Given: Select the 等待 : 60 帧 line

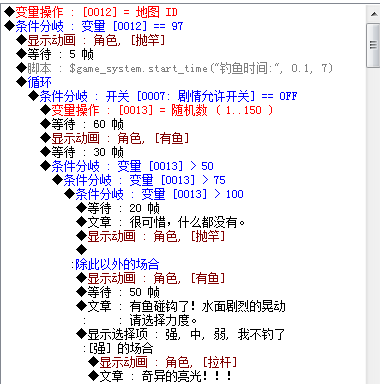Looking at the screenshot, I should (82, 124).
